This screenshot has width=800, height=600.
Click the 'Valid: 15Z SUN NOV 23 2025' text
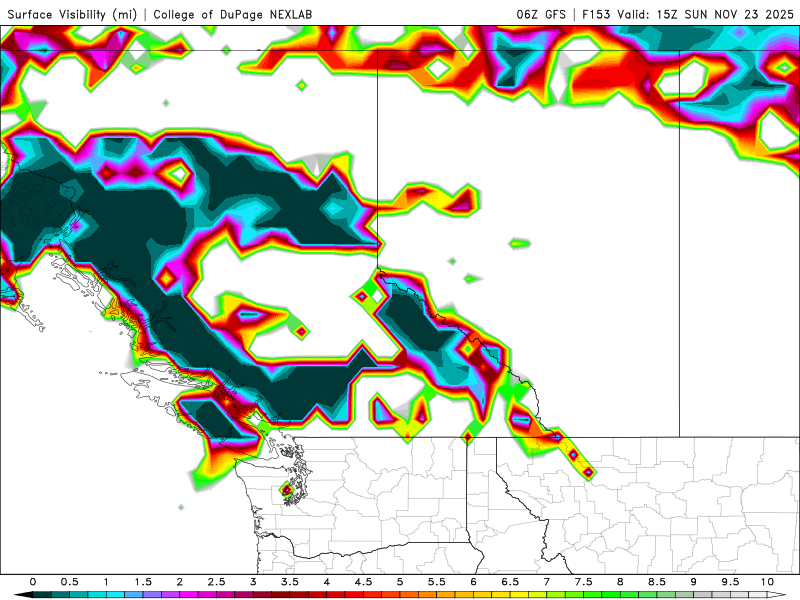point(705,14)
